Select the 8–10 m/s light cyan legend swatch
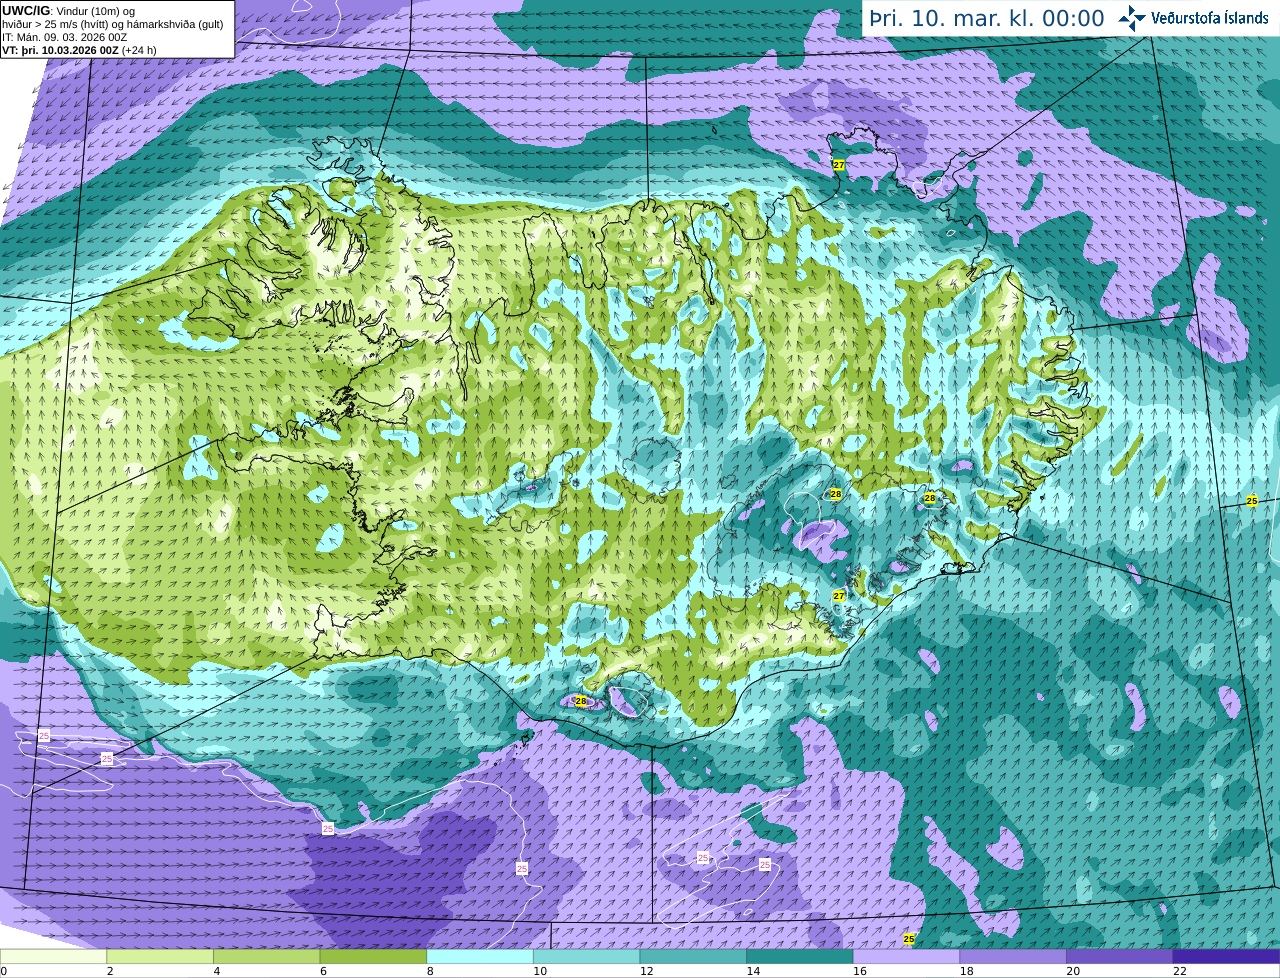 click(480, 956)
